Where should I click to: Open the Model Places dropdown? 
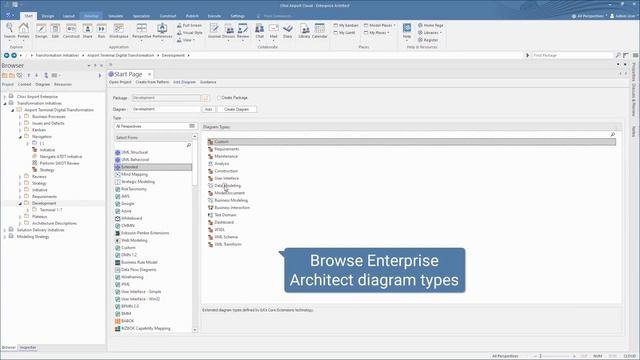(x=380, y=25)
